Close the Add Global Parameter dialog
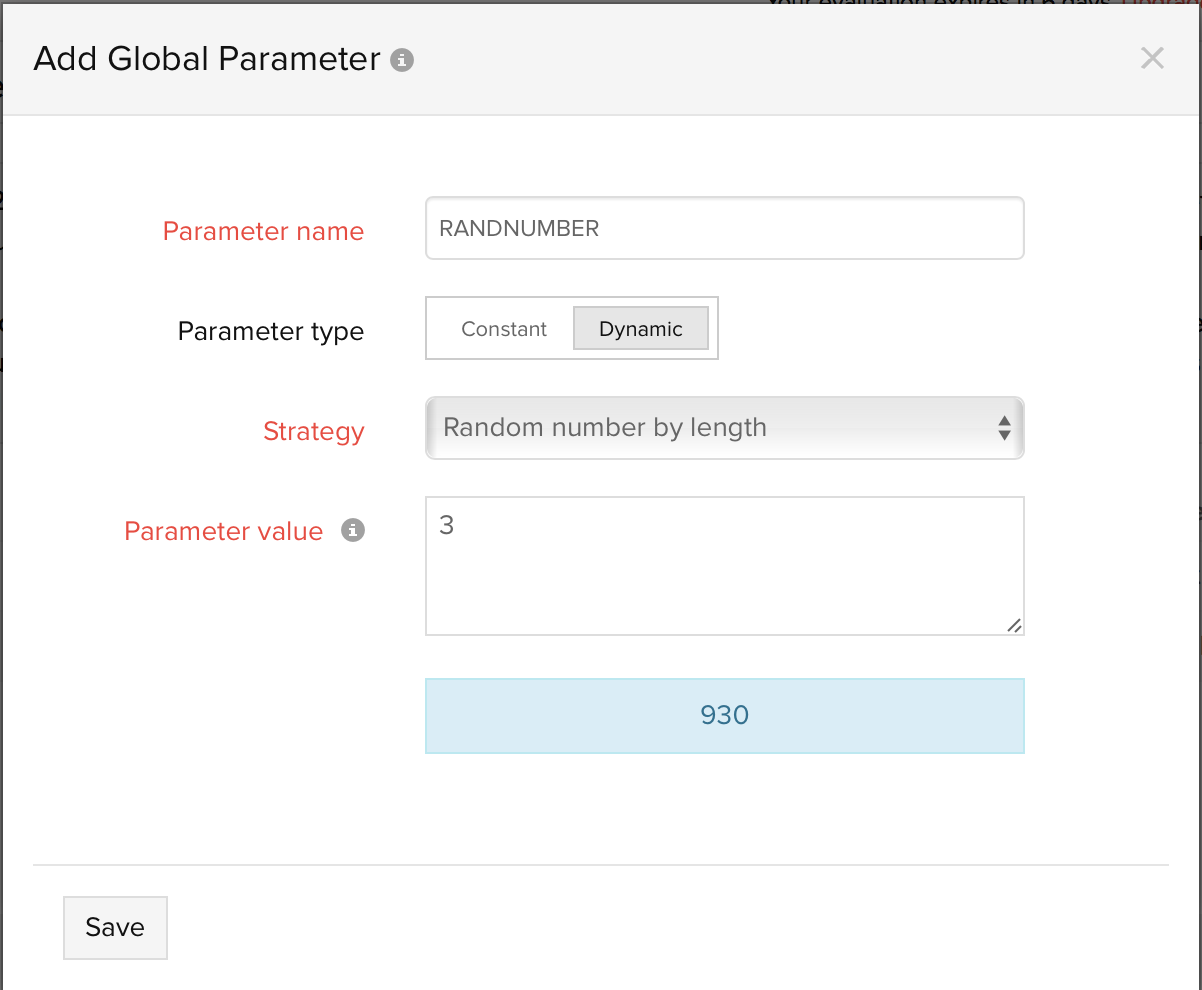 click(x=1152, y=58)
